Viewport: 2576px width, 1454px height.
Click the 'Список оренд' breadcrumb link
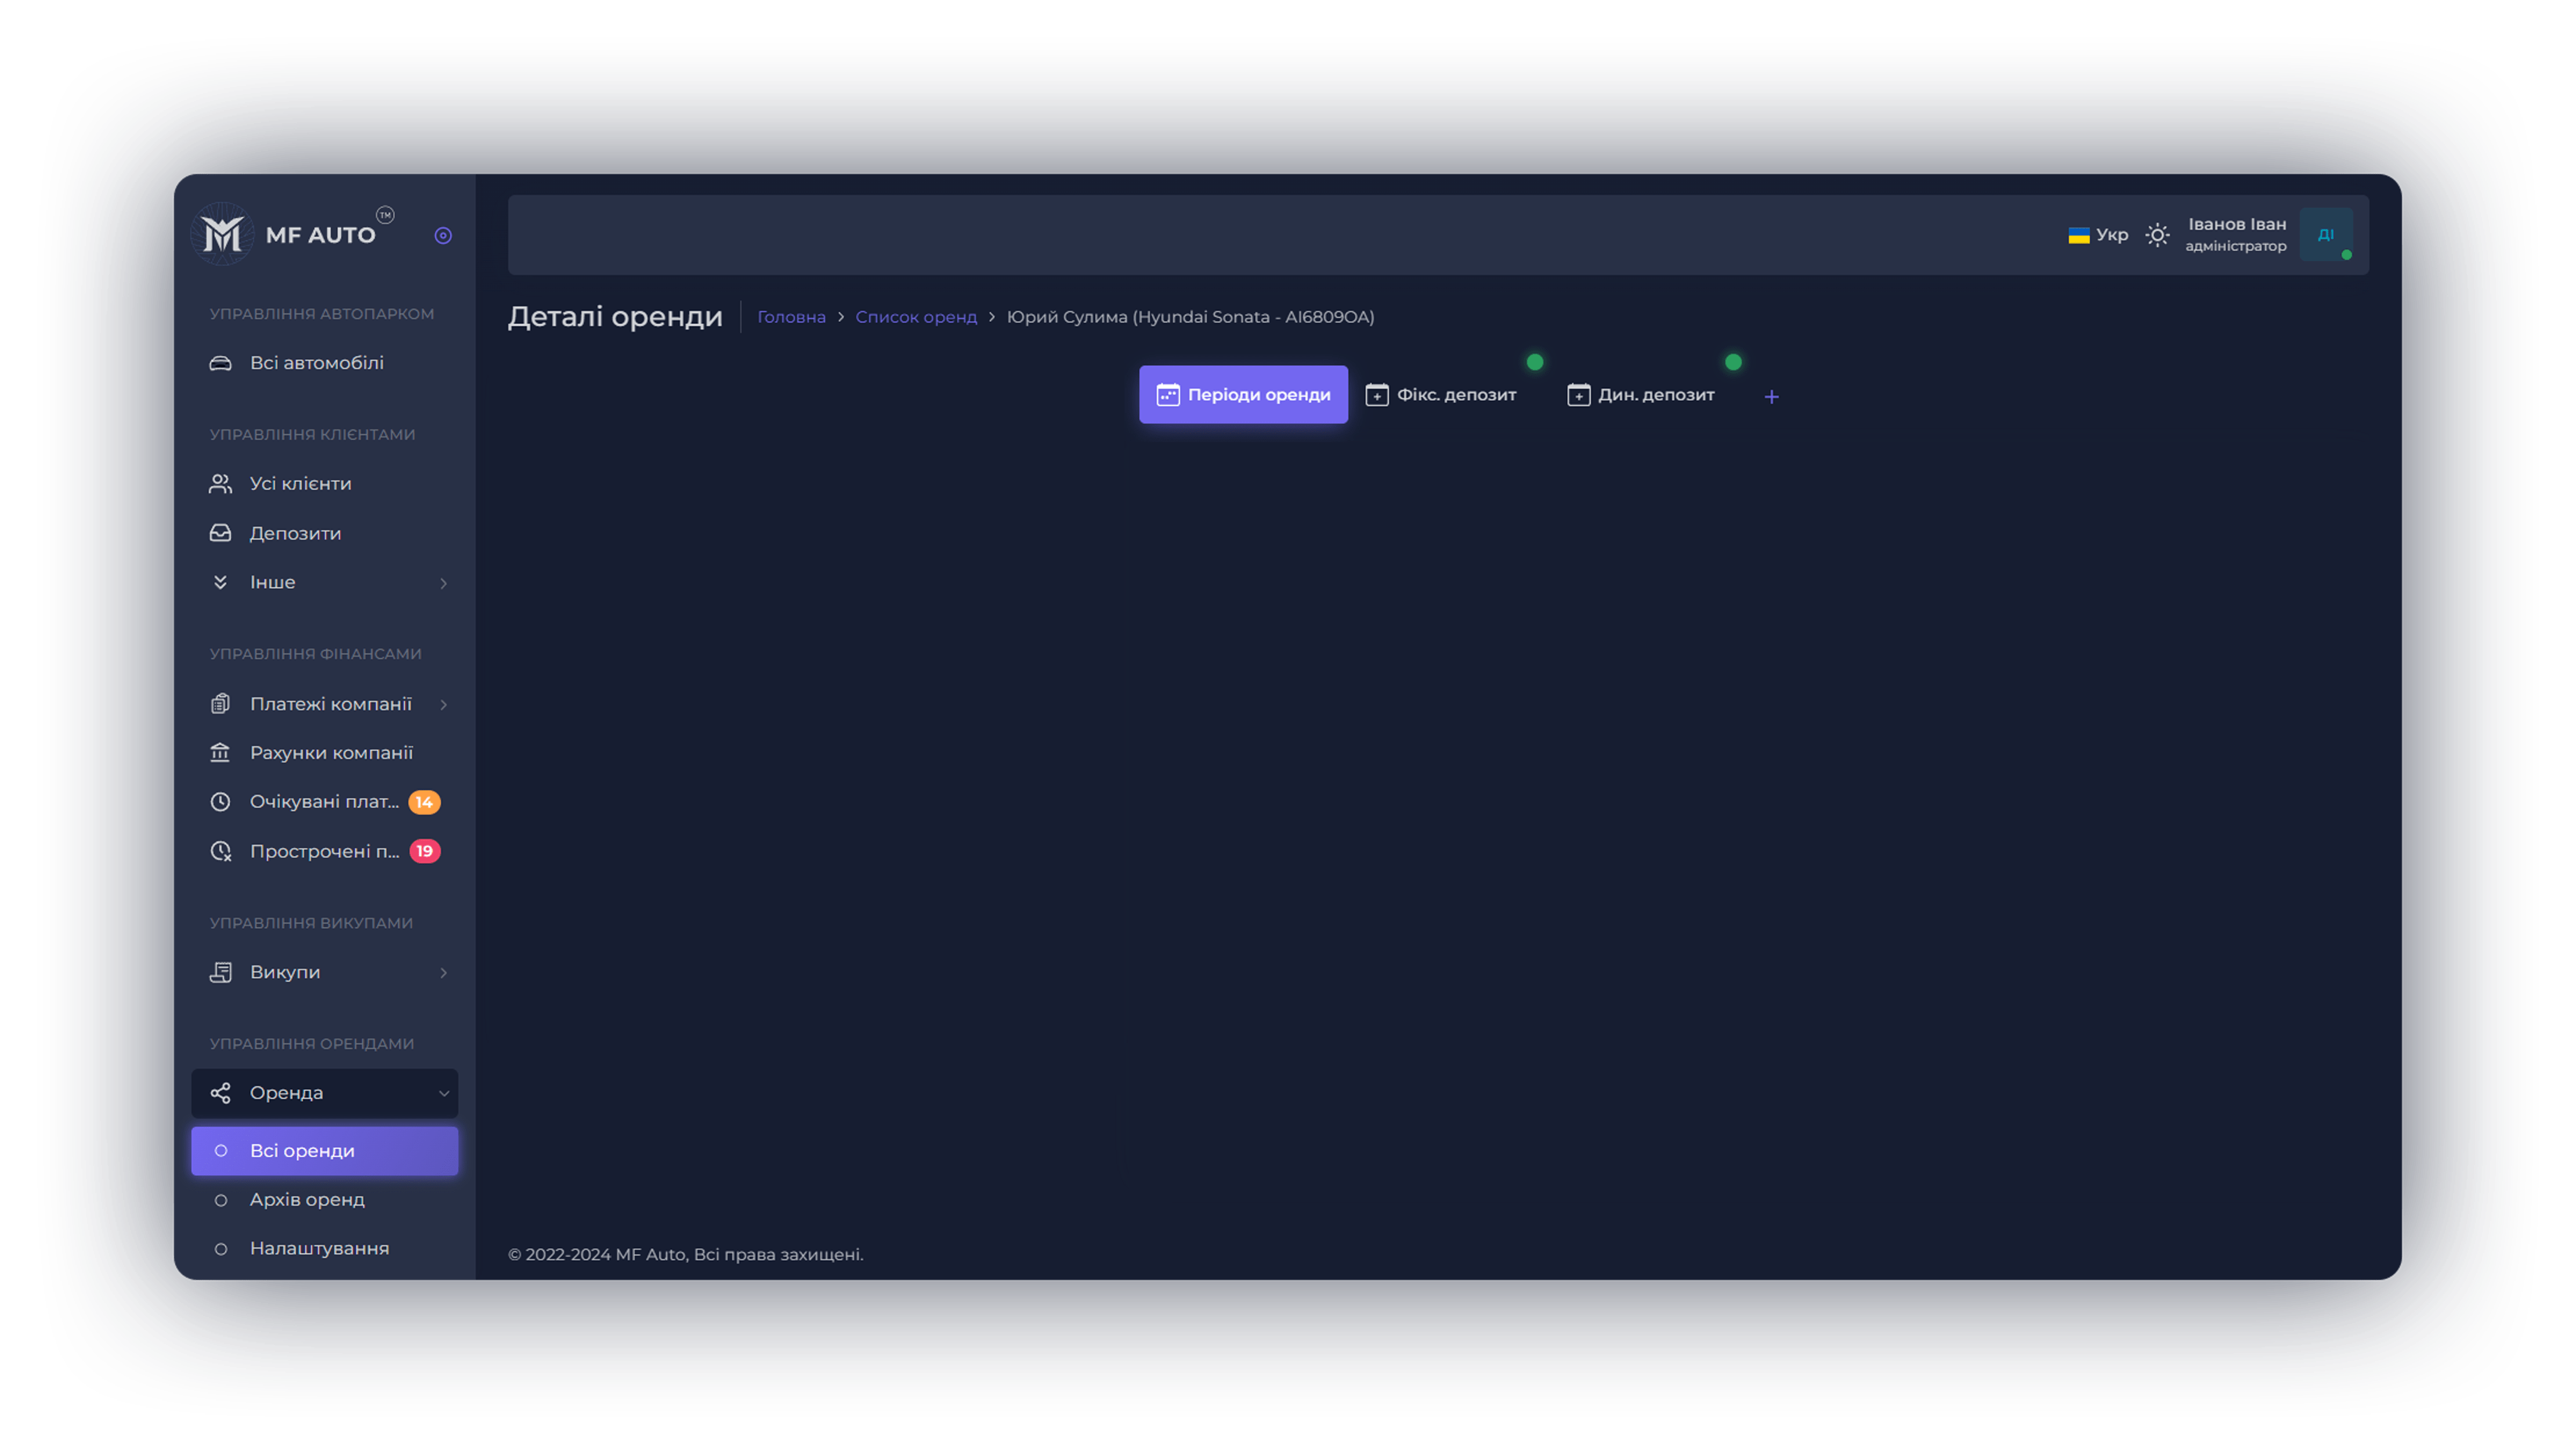(x=916, y=316)
